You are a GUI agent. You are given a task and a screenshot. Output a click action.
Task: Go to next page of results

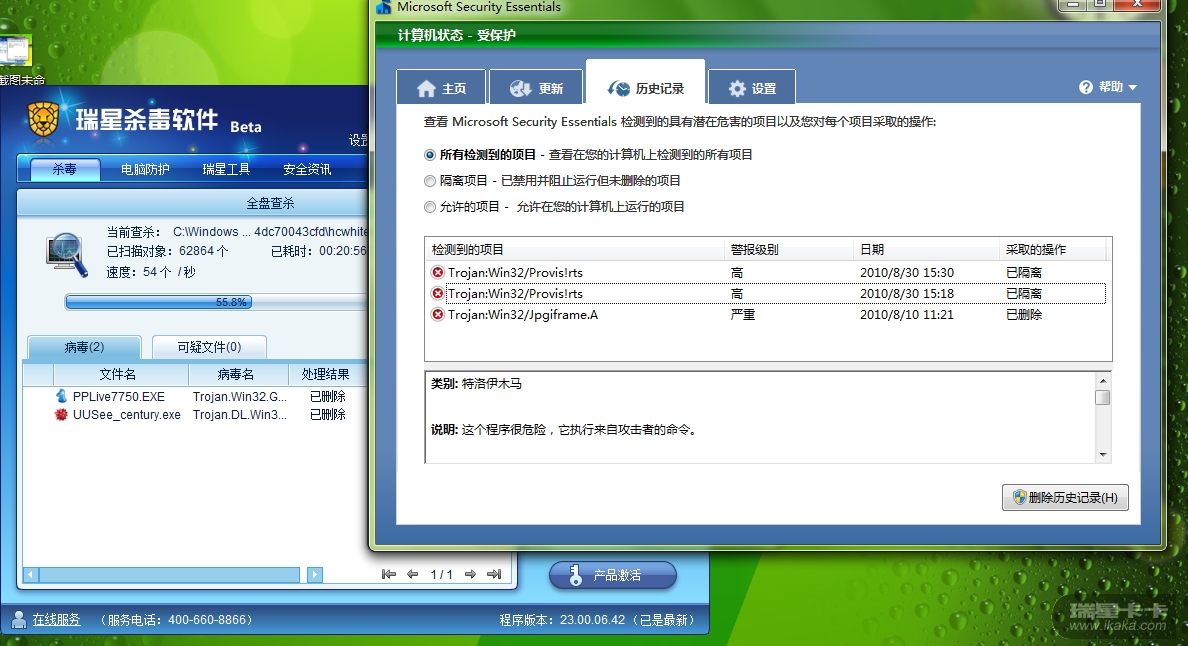click(x=471, y=574)
